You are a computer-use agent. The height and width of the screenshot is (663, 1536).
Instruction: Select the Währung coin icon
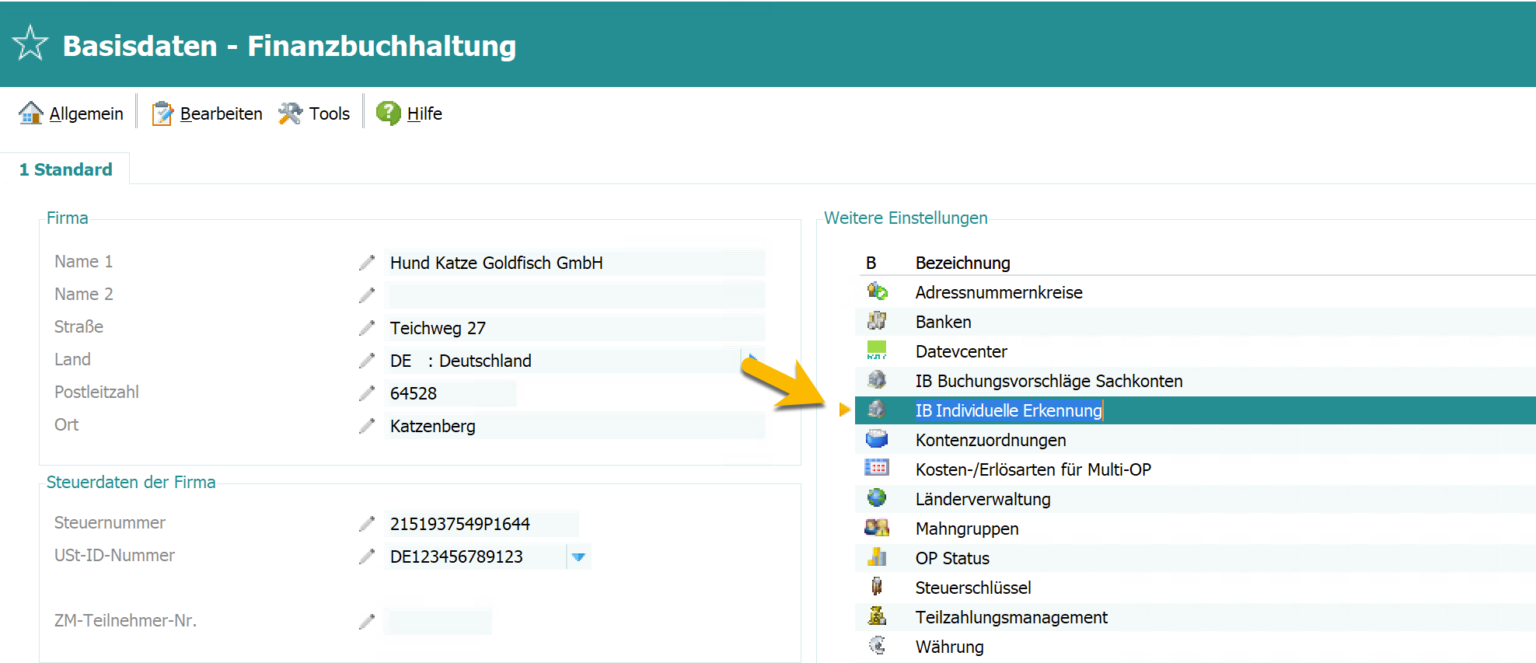pos(877,646)
